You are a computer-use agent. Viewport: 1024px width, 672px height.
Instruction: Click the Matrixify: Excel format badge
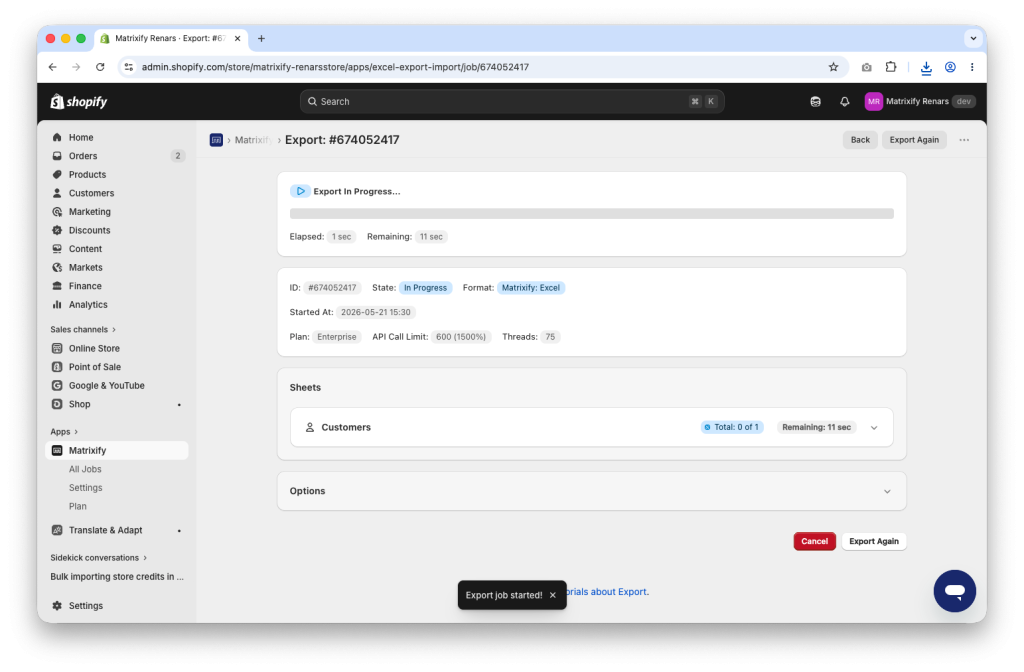click(x=530, y=288)
